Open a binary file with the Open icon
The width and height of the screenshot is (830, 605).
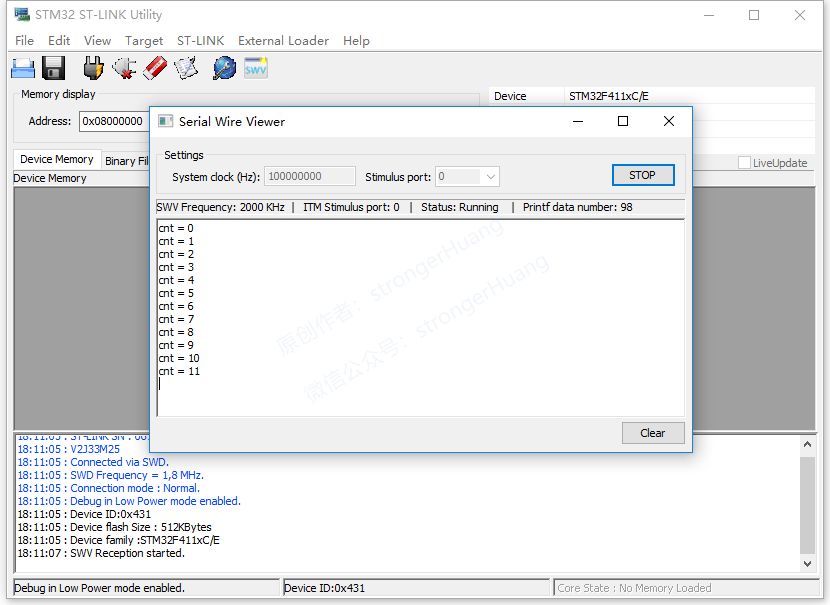[x=22, y=67]
